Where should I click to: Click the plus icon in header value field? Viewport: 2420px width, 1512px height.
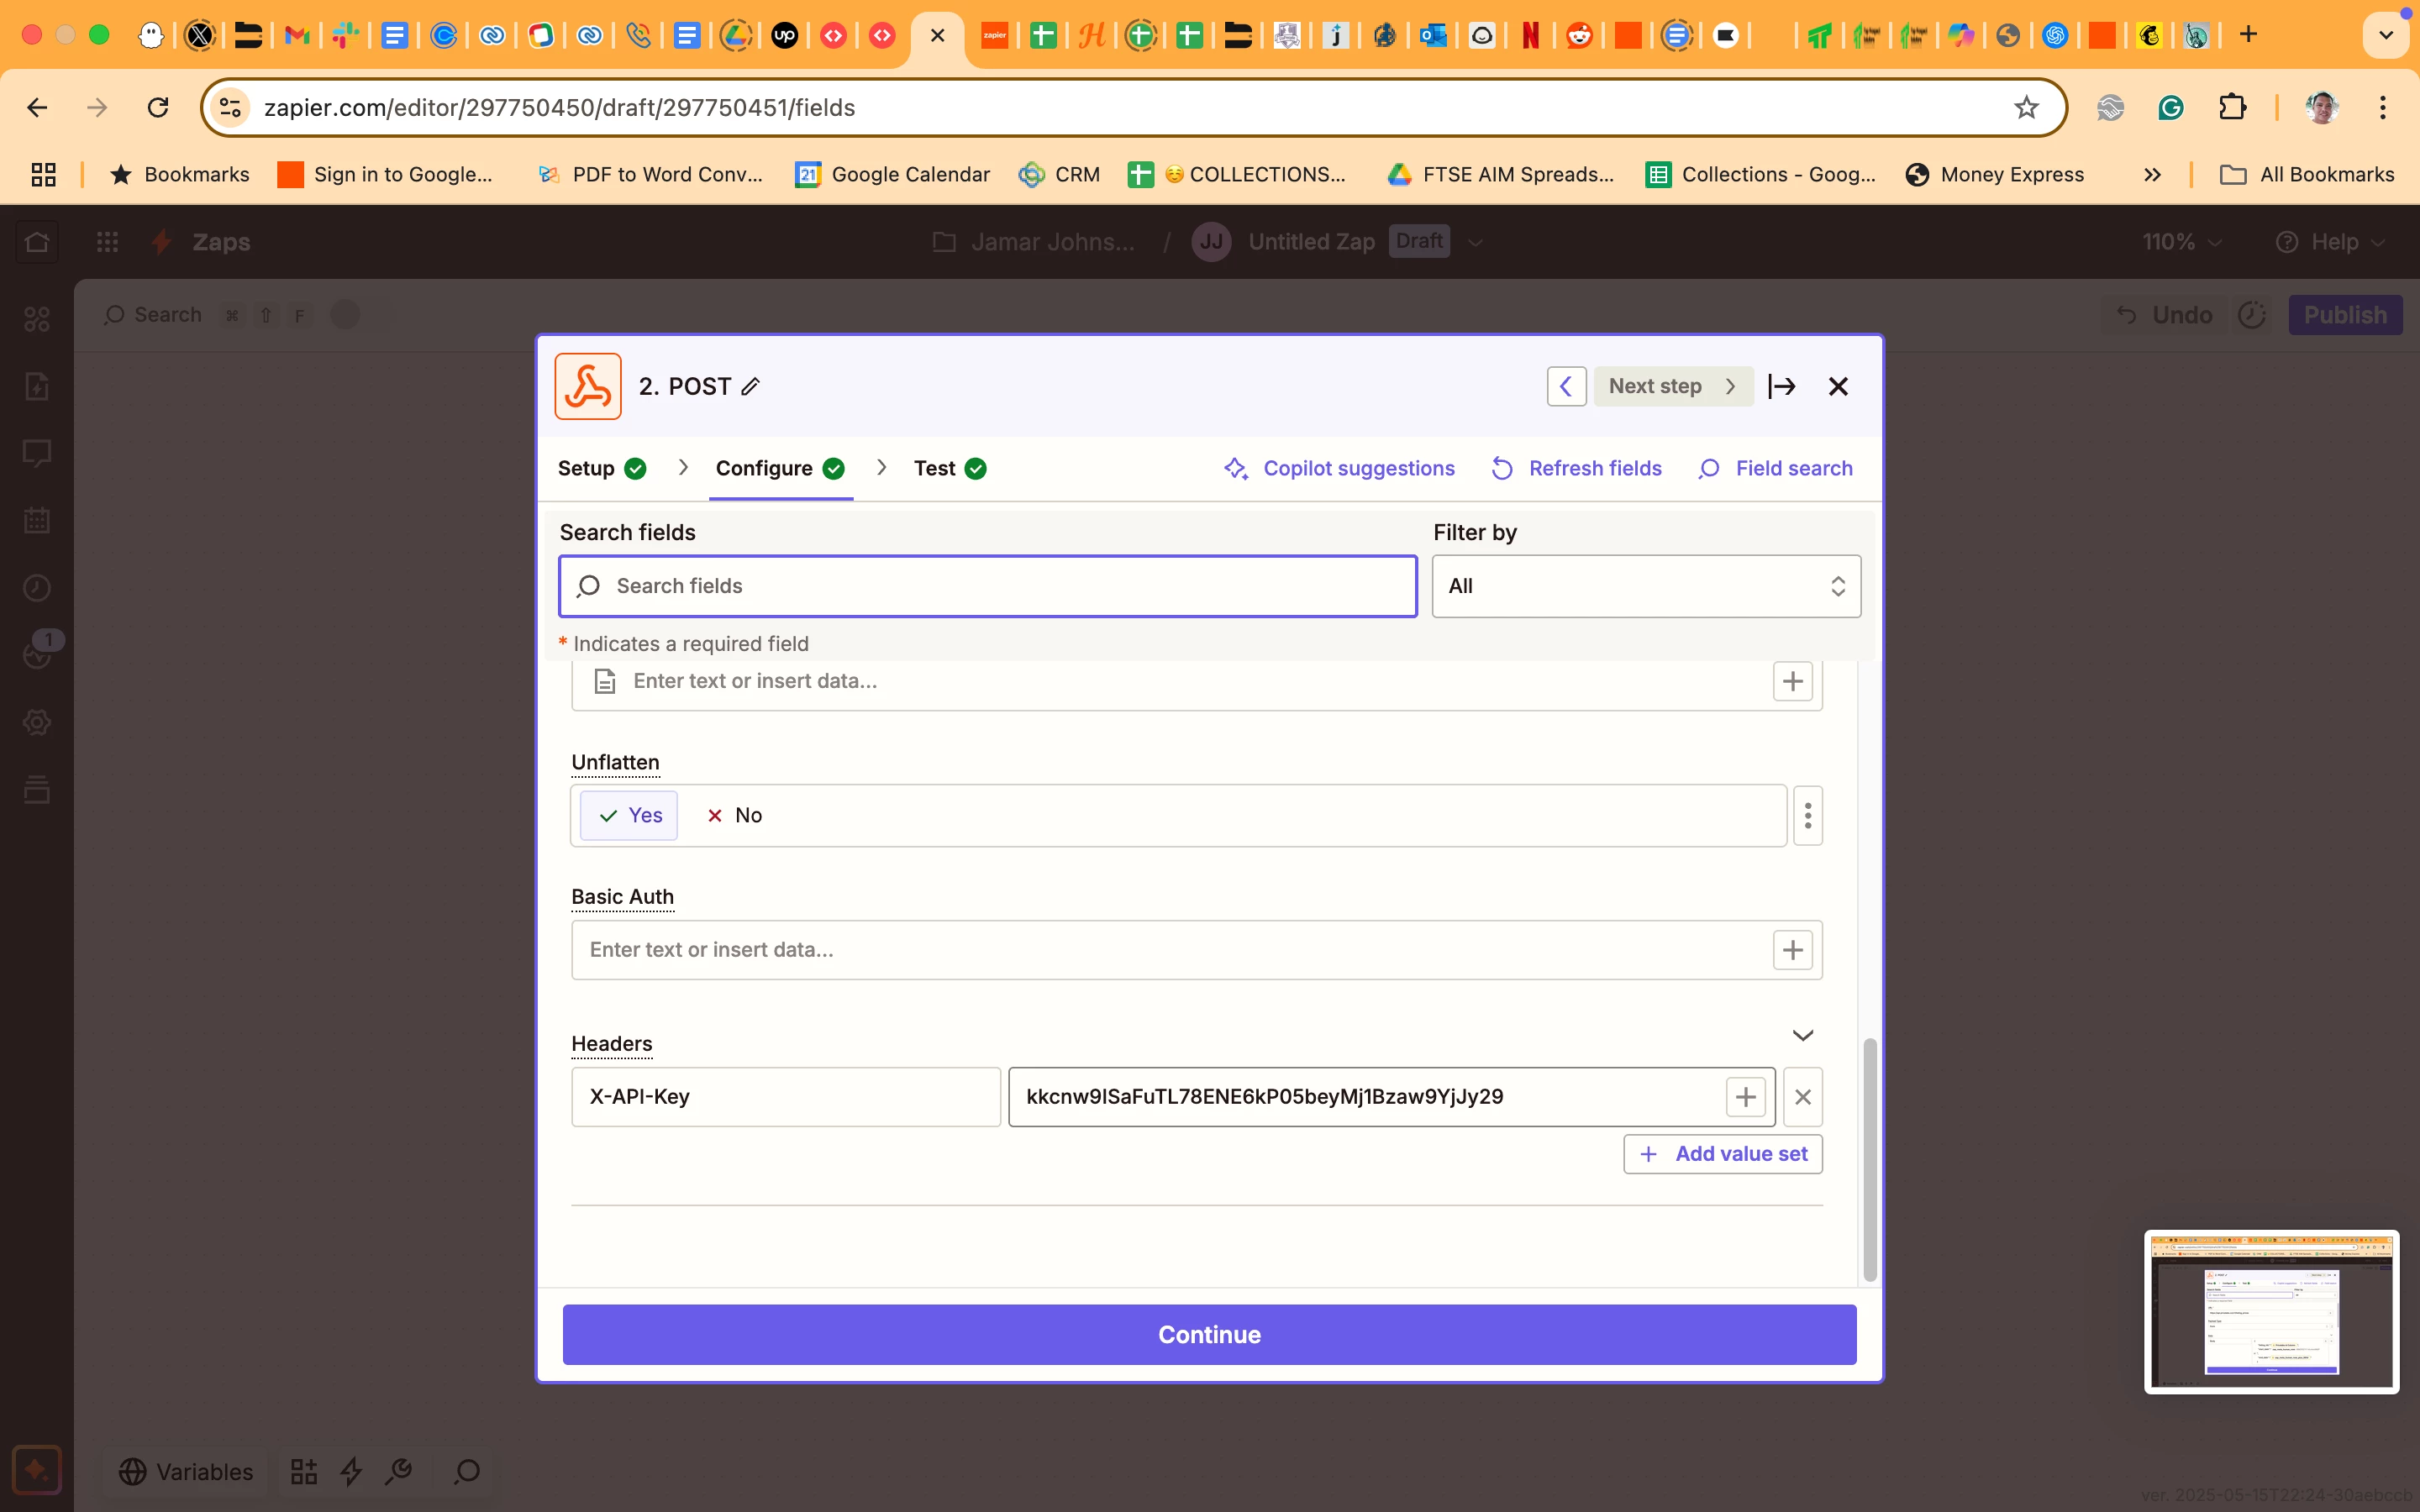(1745, 1097)
